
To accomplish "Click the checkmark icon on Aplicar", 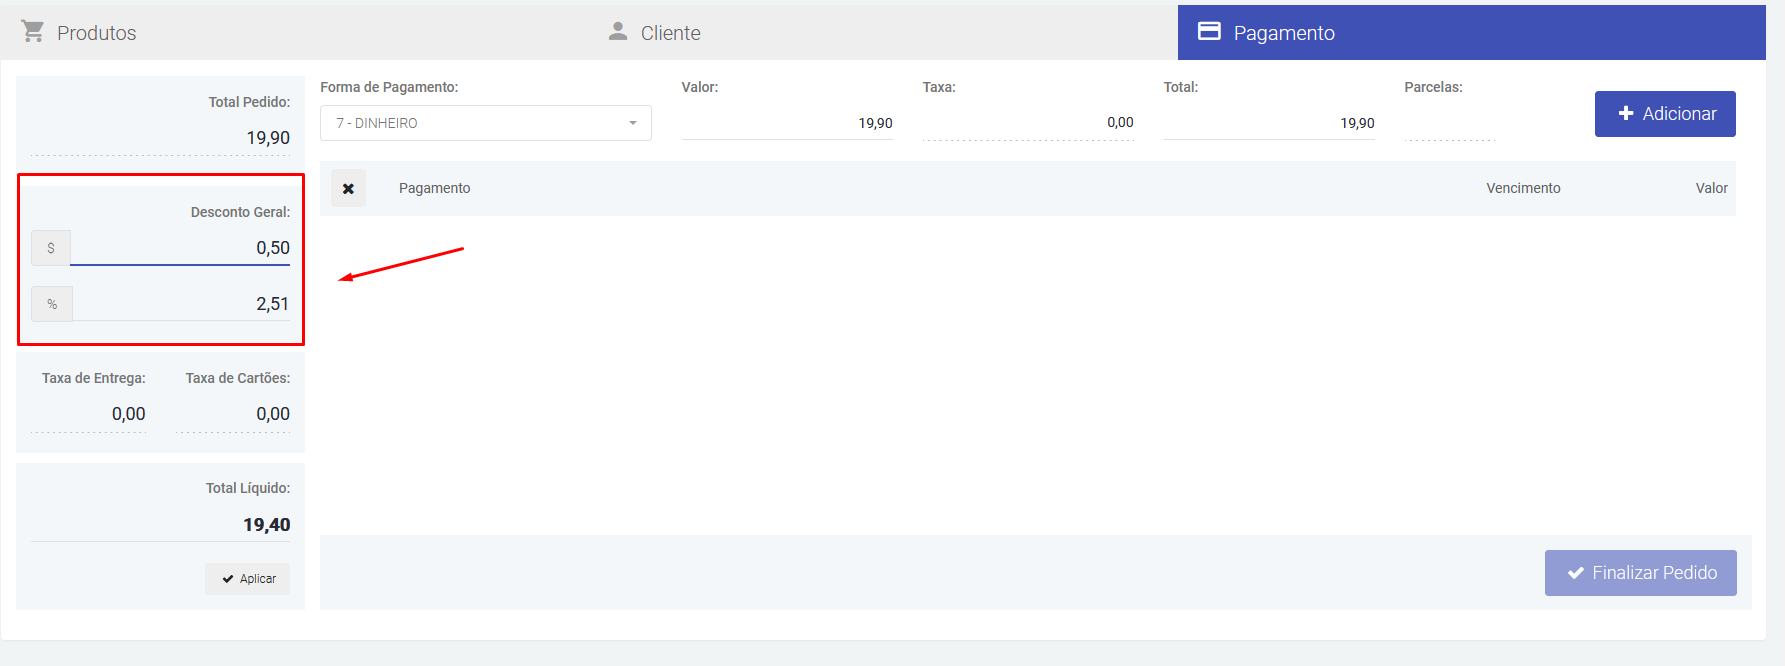I will 228,579.
